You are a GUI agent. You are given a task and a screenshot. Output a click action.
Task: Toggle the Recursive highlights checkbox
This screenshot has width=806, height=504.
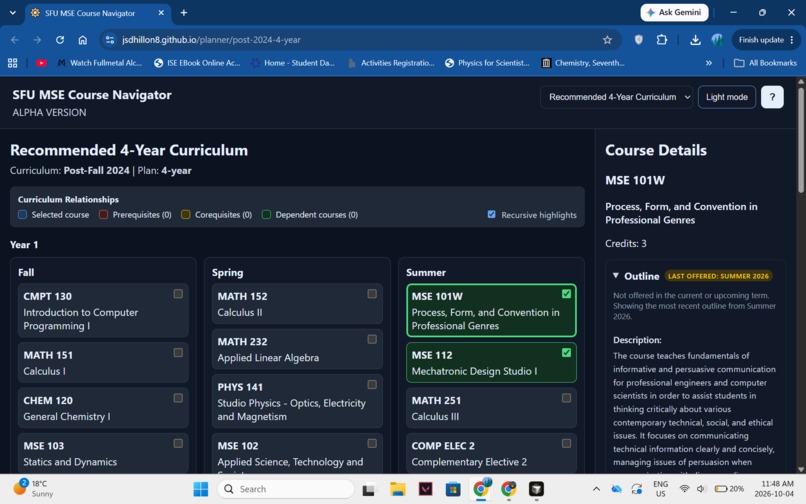pos(491,214)
